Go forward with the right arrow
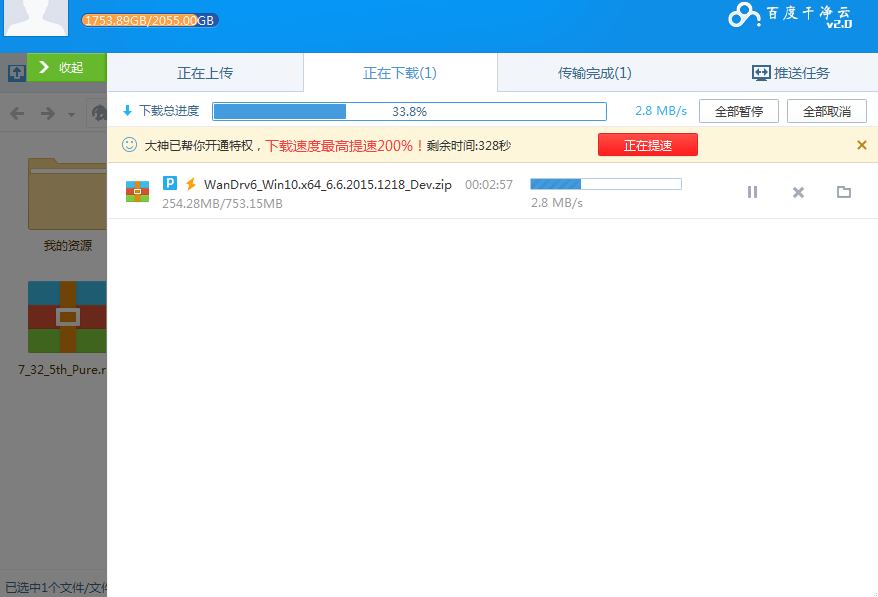The image size is (878, 597). pos(48,114)
